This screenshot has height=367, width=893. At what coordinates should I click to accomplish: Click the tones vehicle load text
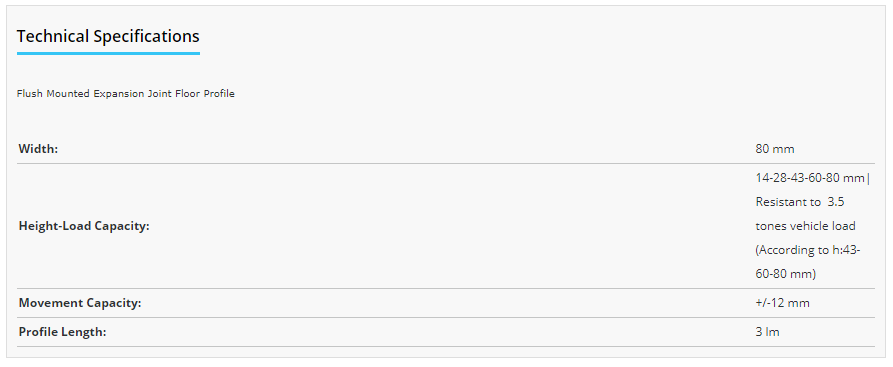tap(805, 226)
